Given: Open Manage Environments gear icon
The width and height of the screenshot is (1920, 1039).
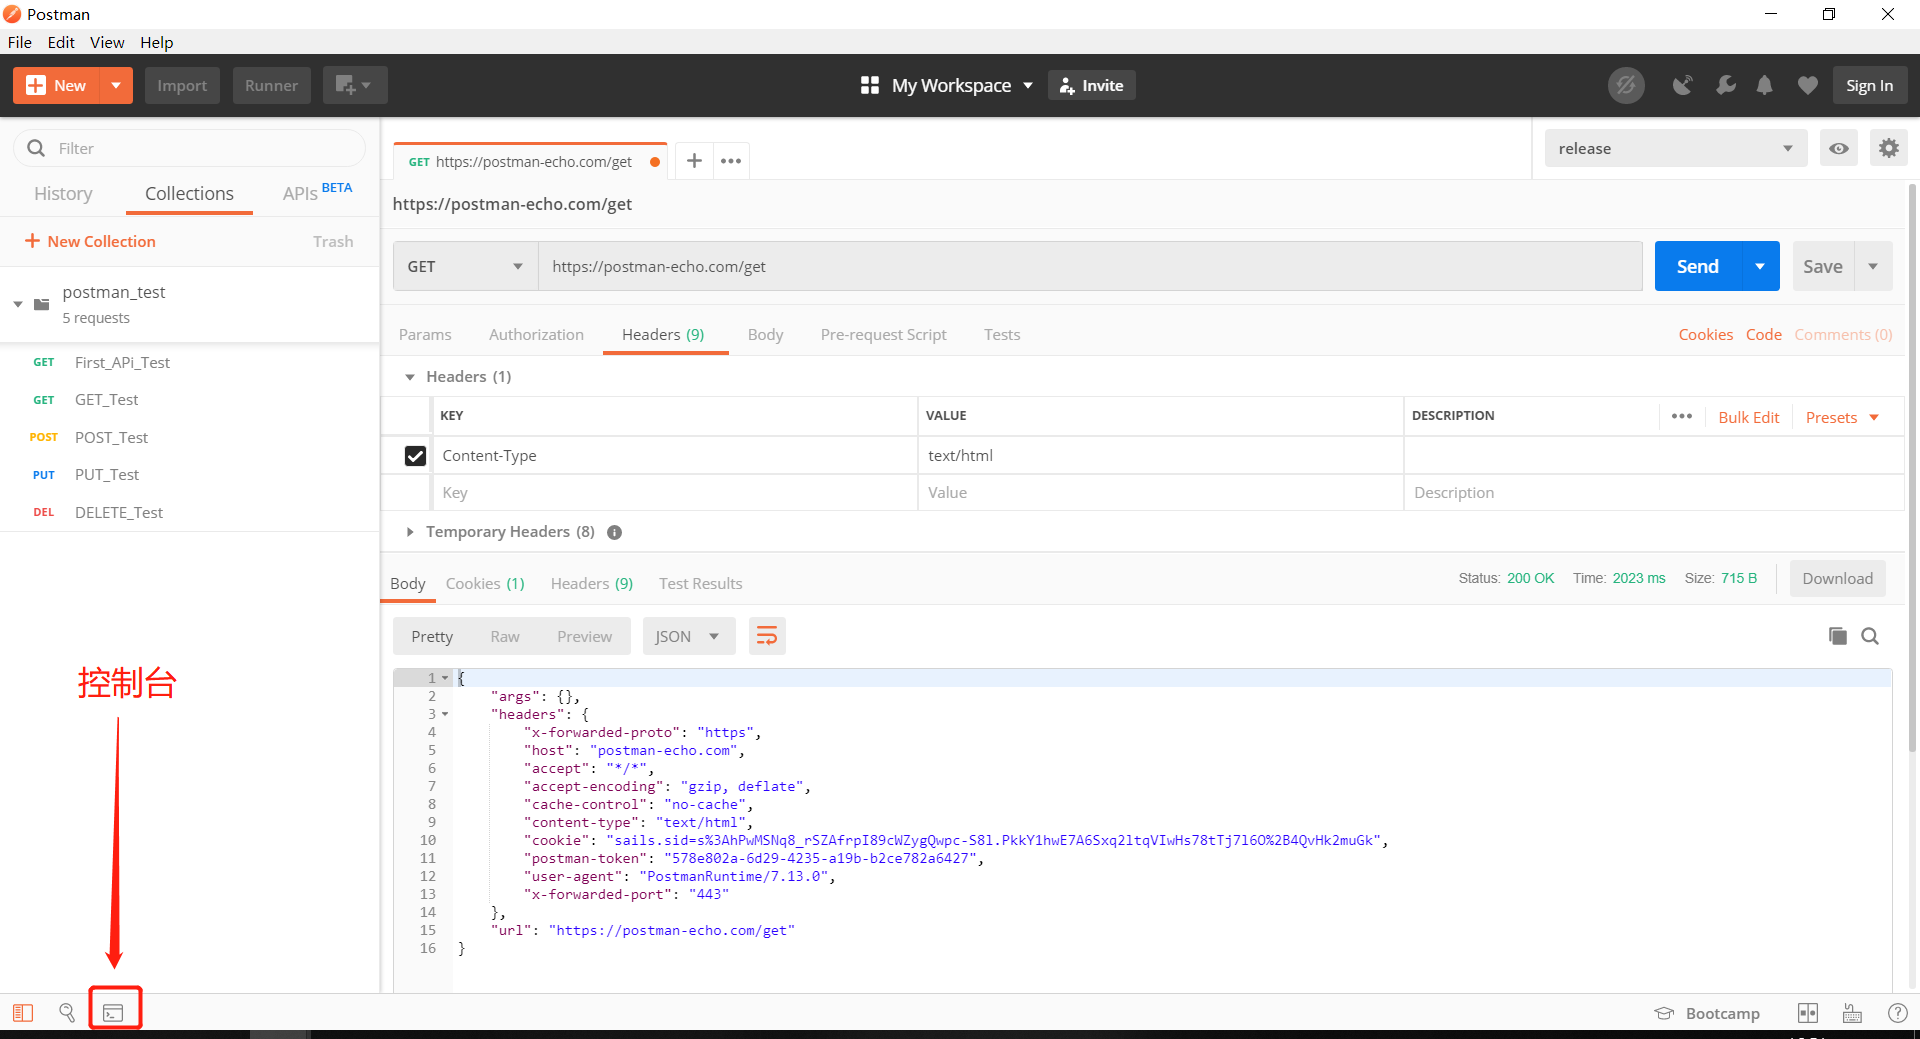Looking at the screenshot, I should [x=1888, y=148].
